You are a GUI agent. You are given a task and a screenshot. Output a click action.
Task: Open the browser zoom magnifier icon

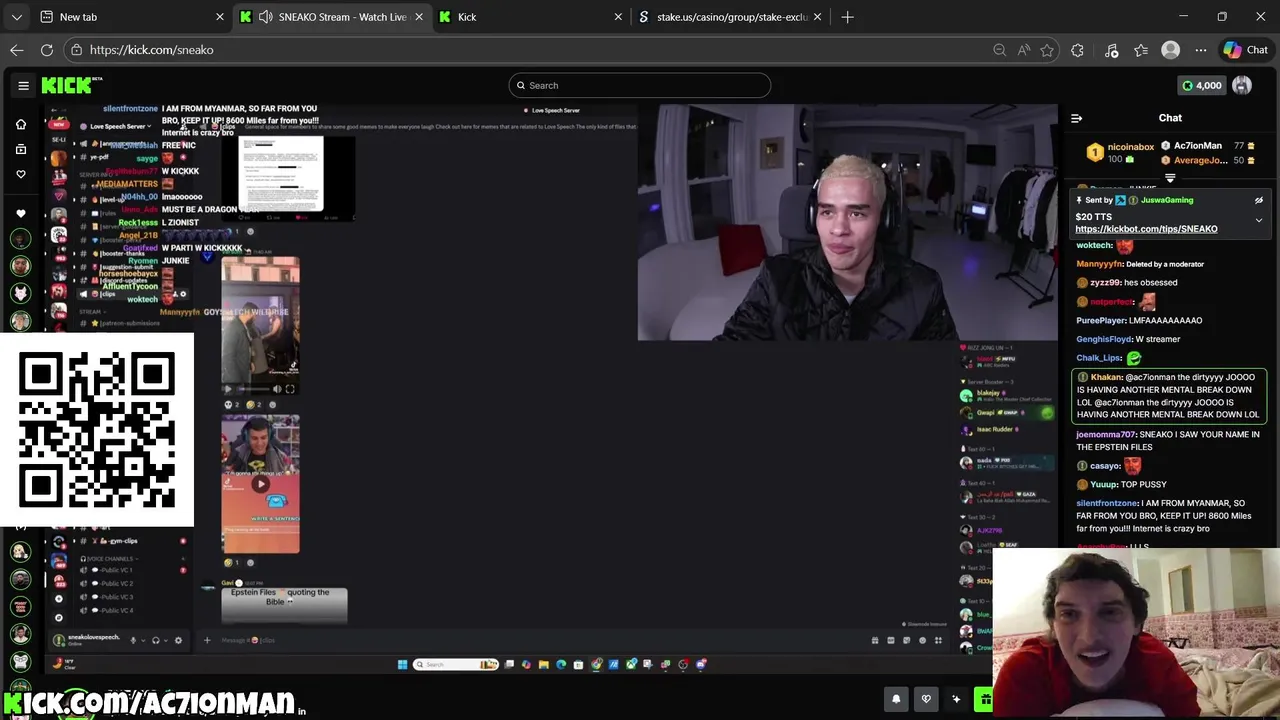coord(999,50)
